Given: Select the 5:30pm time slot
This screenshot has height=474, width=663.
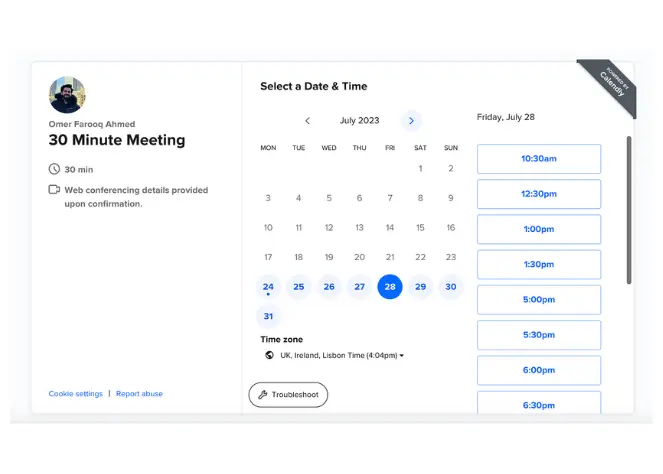Looking at the screenshot, I should click(x=539, y=335).
